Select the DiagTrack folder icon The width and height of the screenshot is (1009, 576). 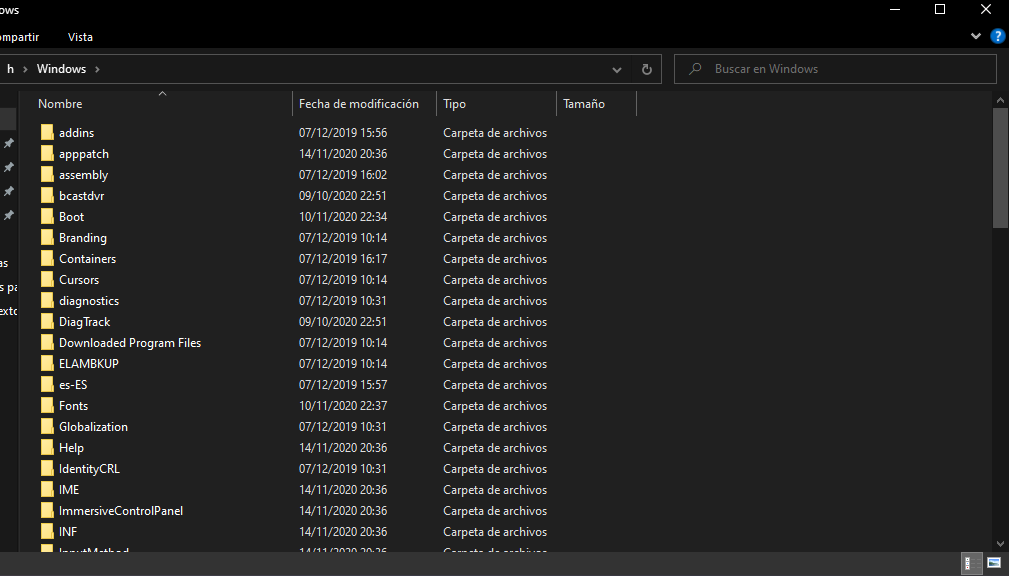(x=47, y=322)
